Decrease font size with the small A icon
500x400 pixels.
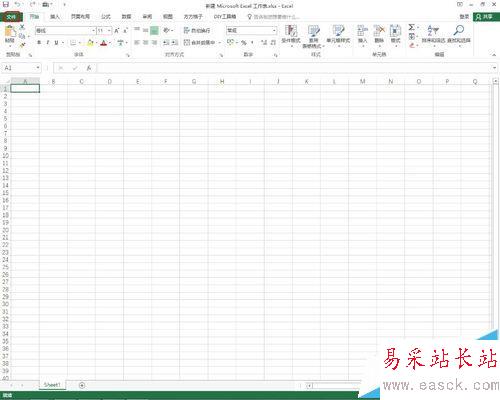click(125, 31)
